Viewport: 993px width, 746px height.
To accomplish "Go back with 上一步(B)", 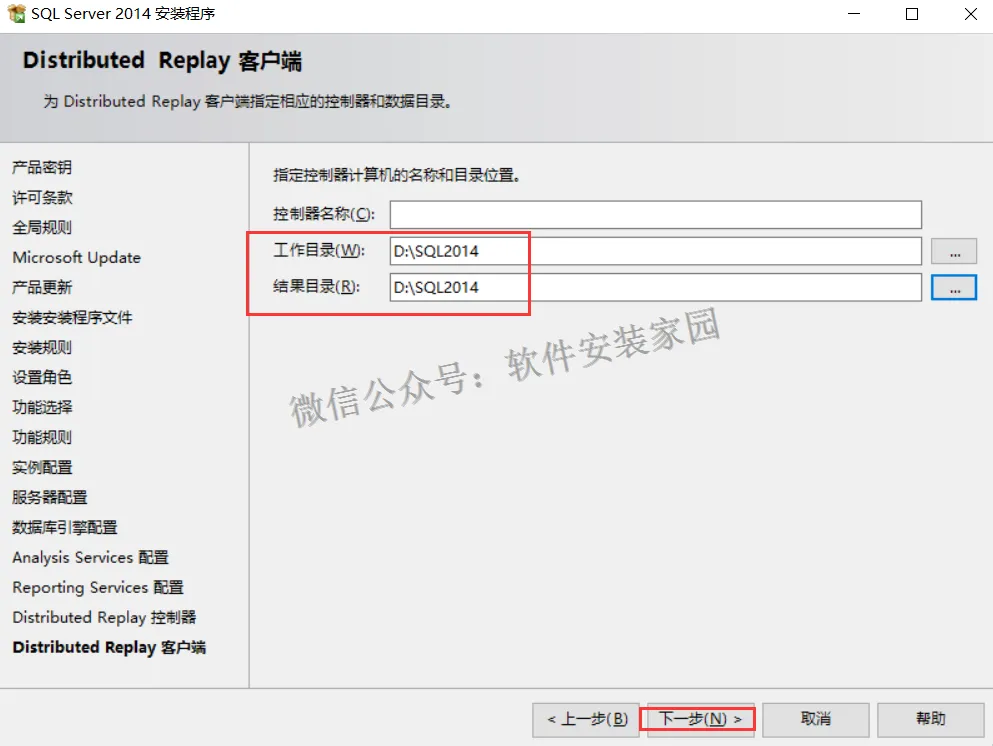I will coord(586,719).
